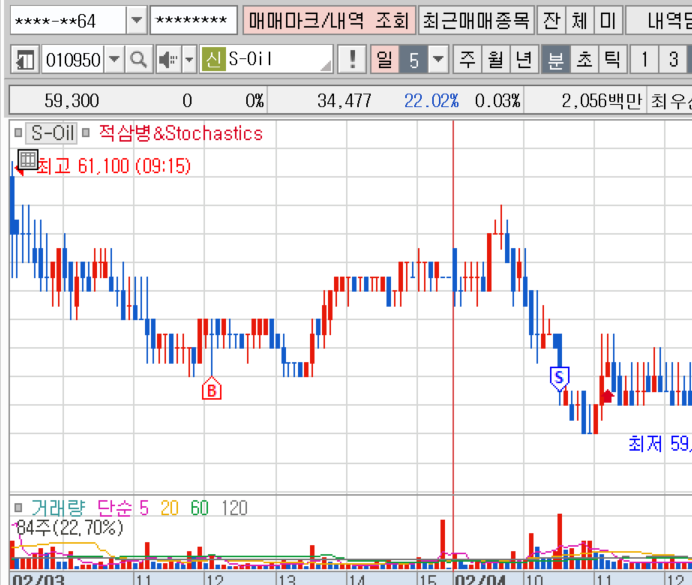Screen dimensions: 692x585
Task: Open the account number dropdown
Action: pos(137,20)
